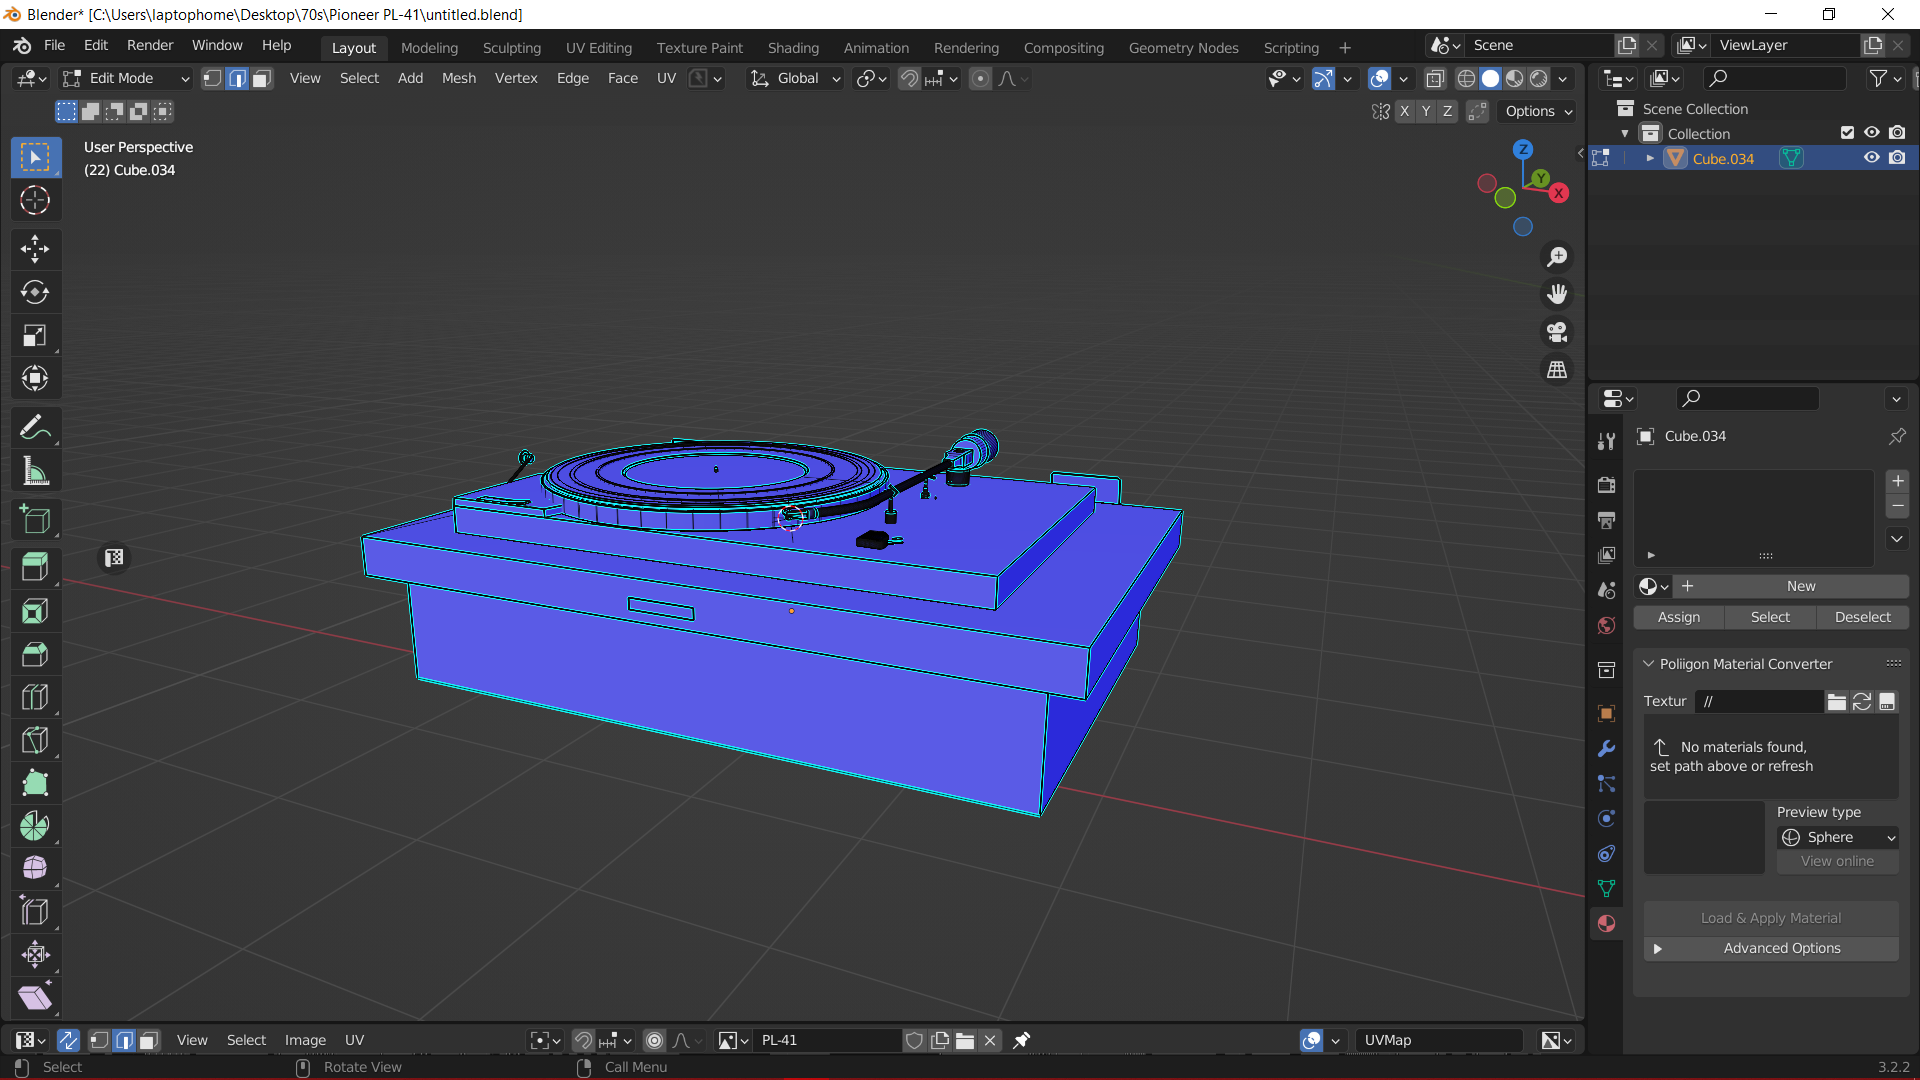Open the Render menu

tap(150, 46)
